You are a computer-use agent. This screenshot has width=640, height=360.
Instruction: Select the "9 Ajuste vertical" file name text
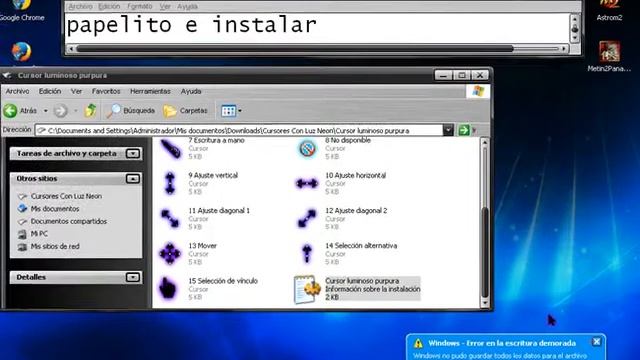point(213,176)
